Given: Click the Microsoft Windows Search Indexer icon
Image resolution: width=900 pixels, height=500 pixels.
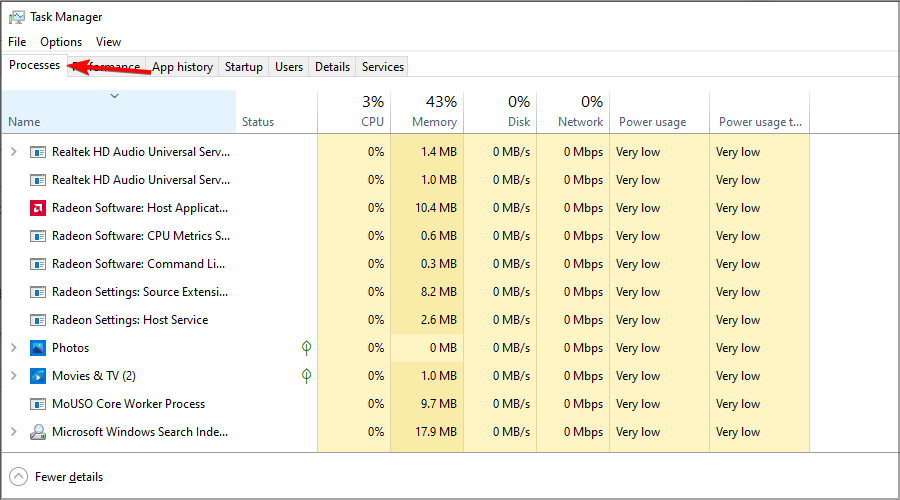Looking at the screenshot, I should (x=38, y=432).
